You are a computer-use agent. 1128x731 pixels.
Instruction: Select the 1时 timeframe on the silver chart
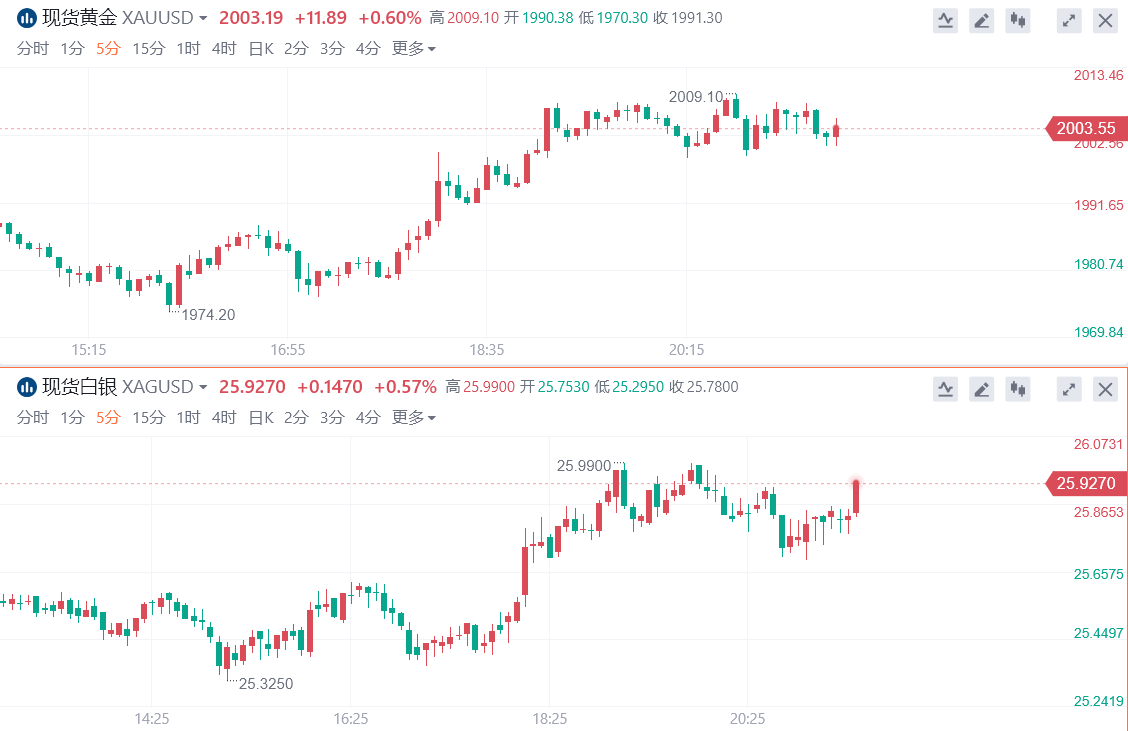click(x=188, y=417)
